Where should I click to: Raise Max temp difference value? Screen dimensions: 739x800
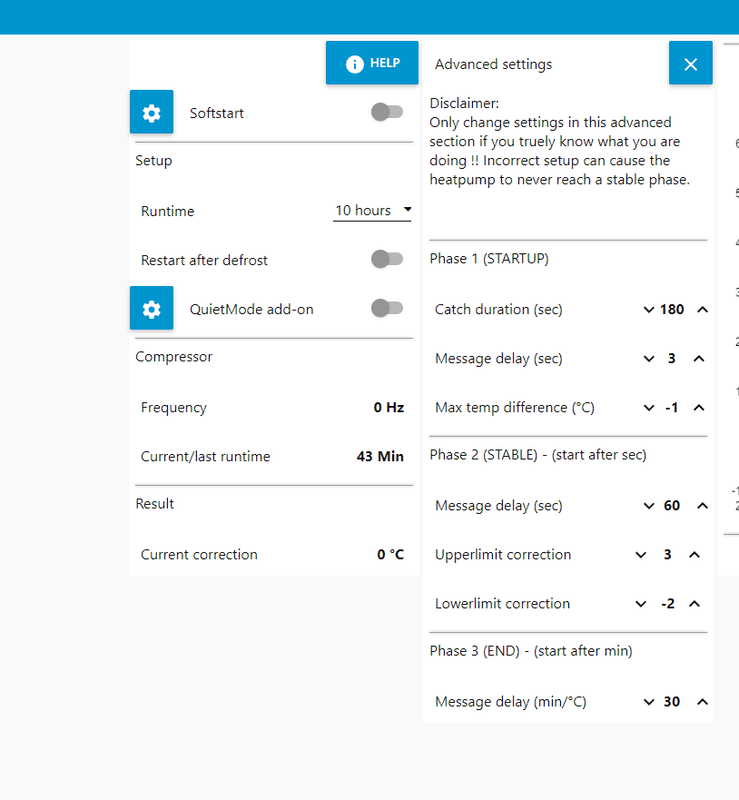coord(699,408)
